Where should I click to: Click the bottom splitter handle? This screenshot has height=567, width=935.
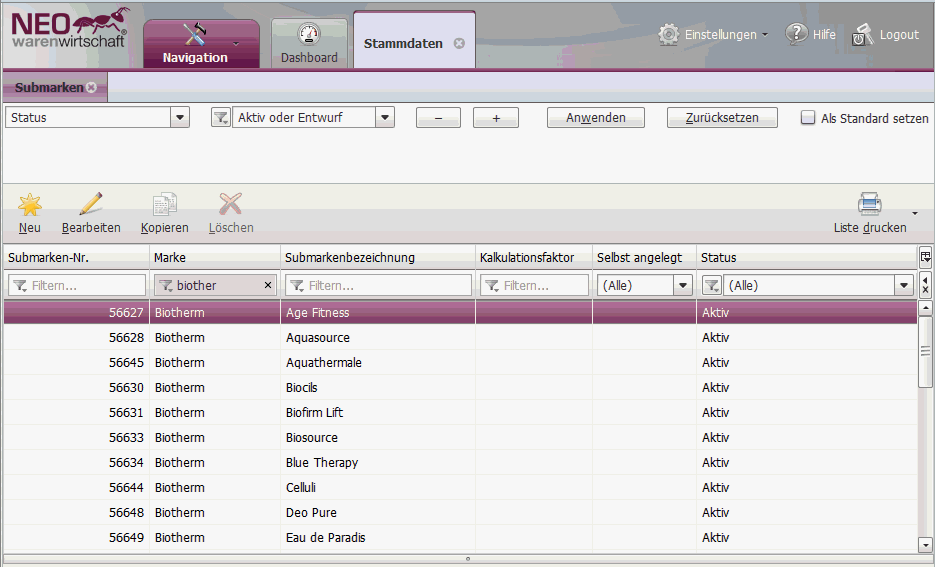tap(468, 559)
